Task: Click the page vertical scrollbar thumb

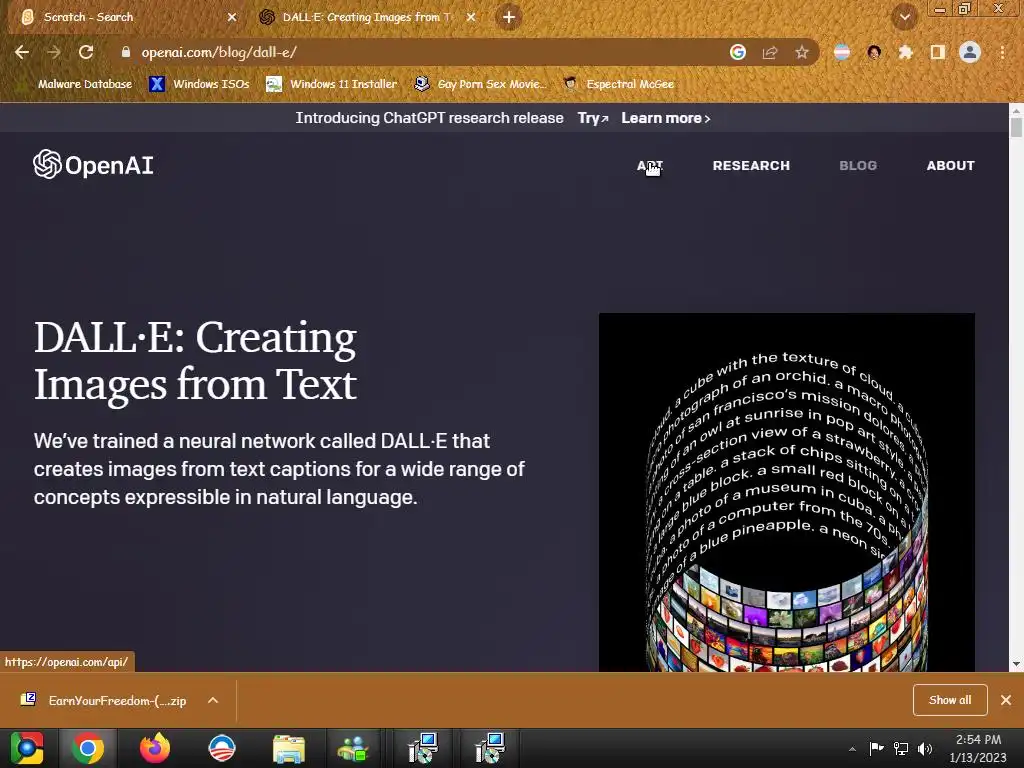Action: click(x=1016, y=126)
